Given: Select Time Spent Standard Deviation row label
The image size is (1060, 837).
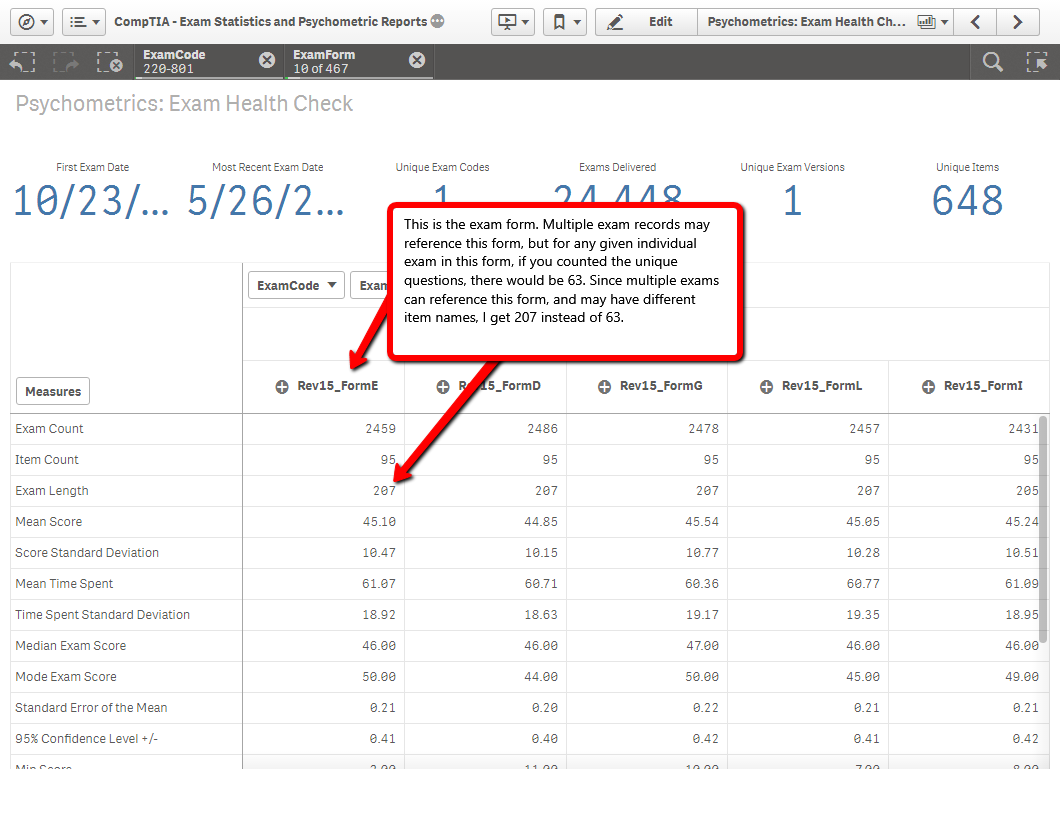Looking at the screenshot, I should 103,615.
